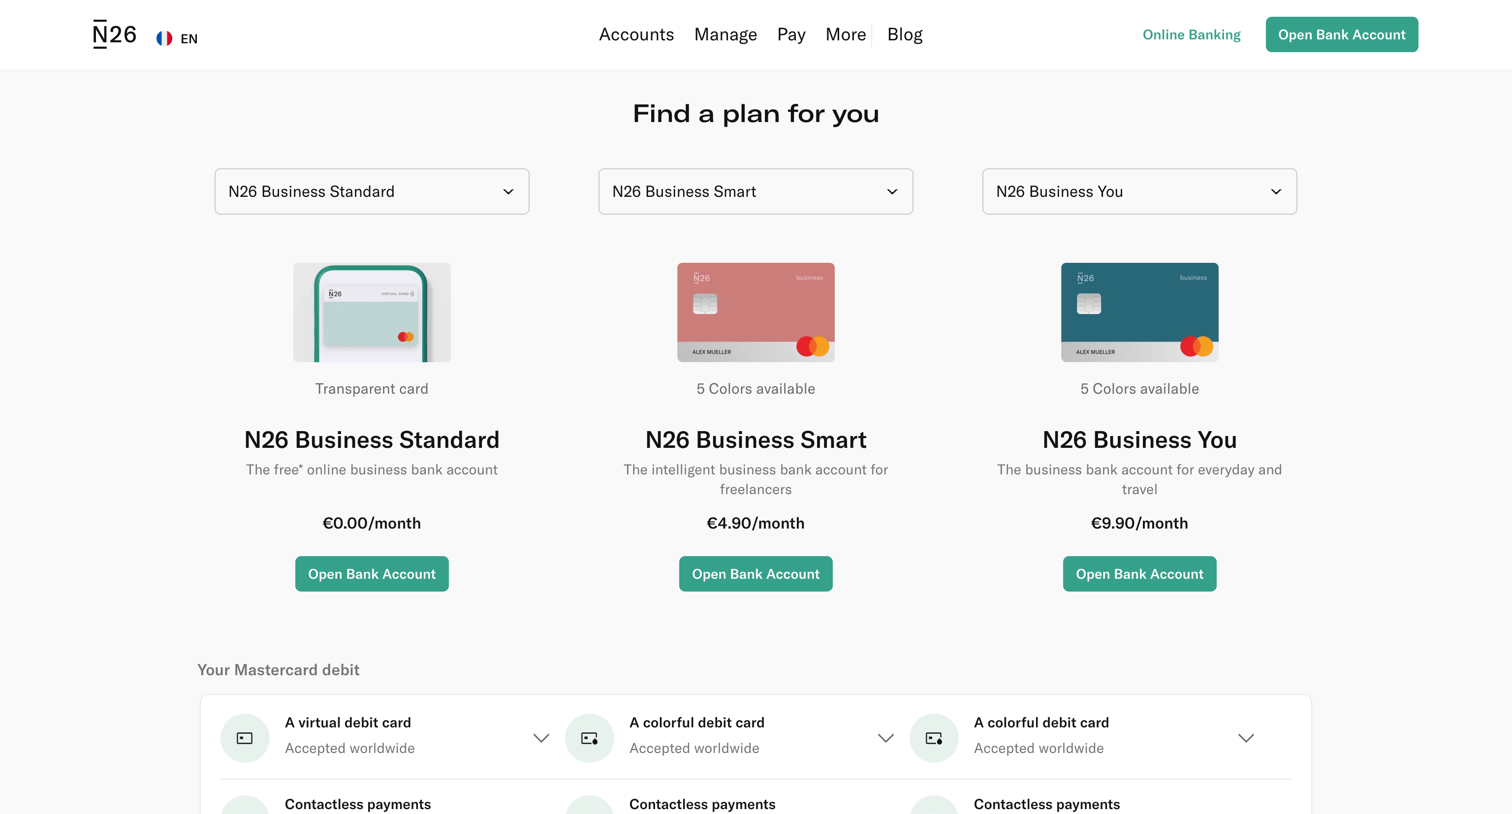Expand the Business Smart colorful debit card details
The width and height of the screenshot is (1512, 814).
pyautogui.click(x=886, y=738)
